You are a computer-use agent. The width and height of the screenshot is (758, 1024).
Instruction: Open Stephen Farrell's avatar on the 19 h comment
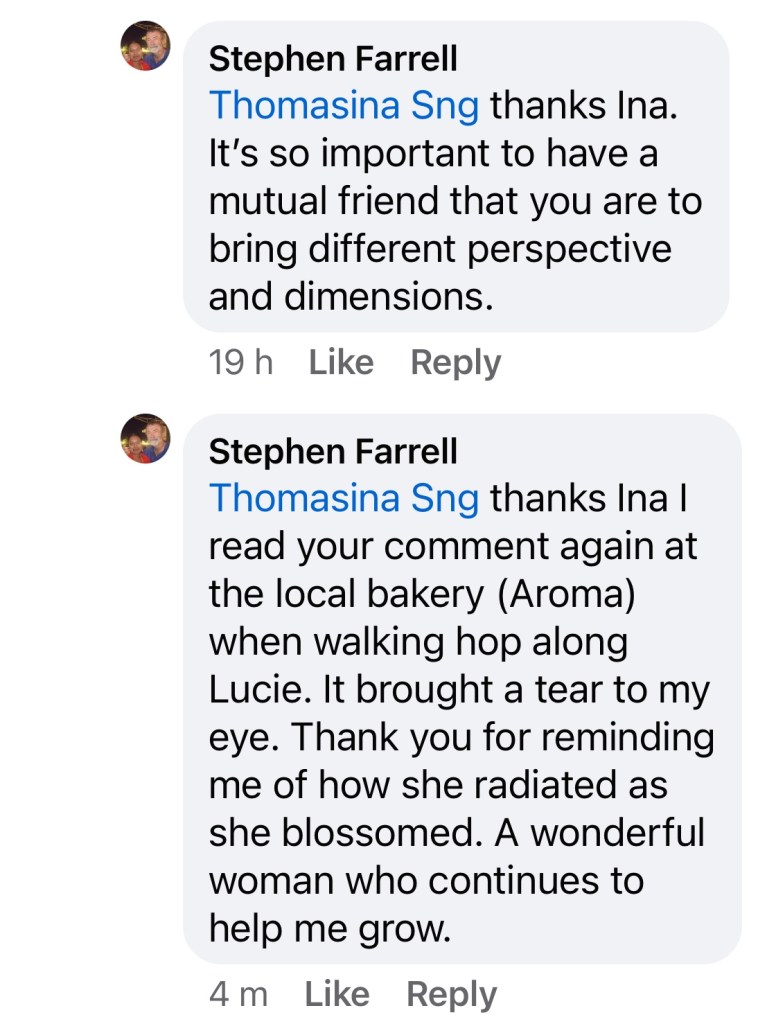click(145, 46)
